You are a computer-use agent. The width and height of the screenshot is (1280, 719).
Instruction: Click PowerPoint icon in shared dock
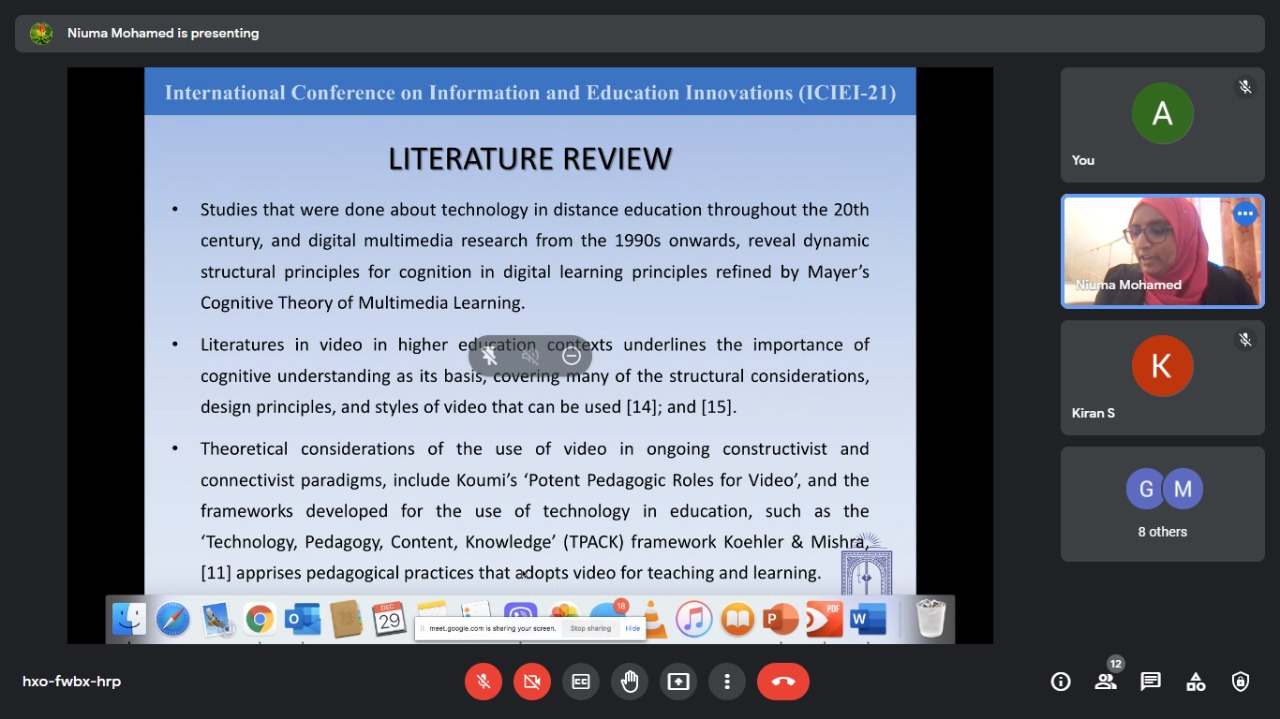pos(780,619)
